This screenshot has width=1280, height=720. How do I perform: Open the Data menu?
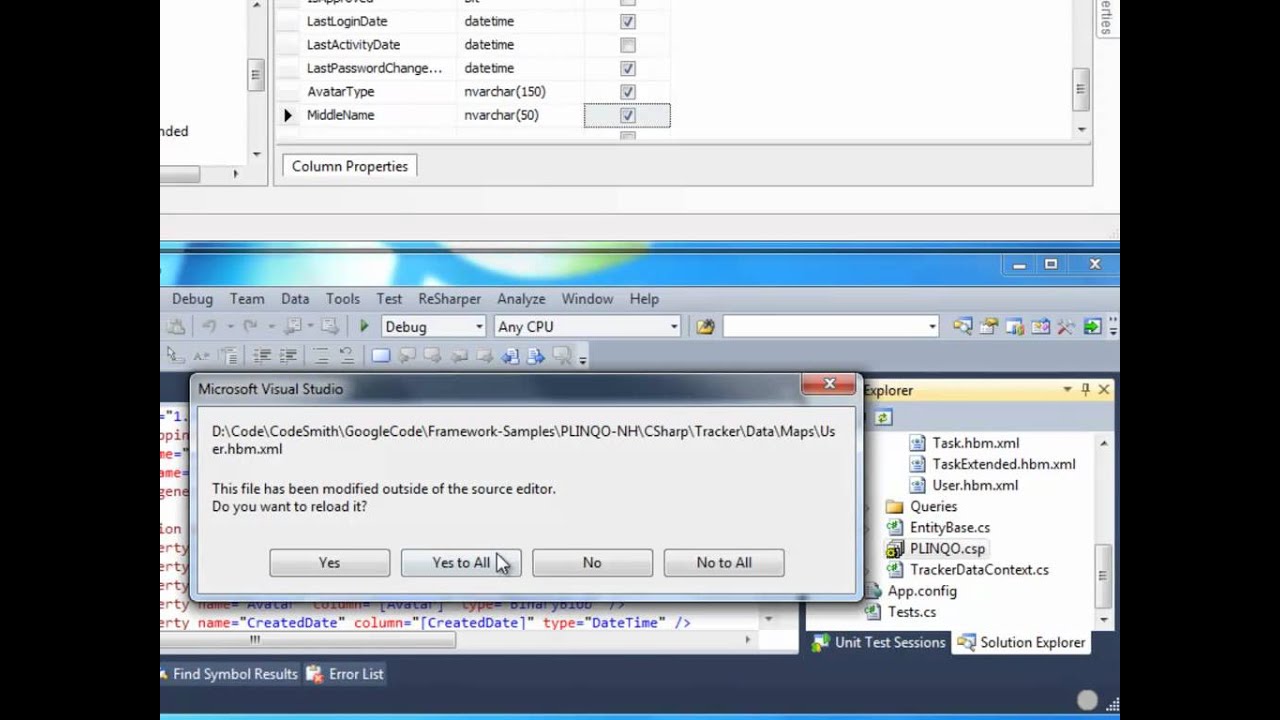pos(295,299)
